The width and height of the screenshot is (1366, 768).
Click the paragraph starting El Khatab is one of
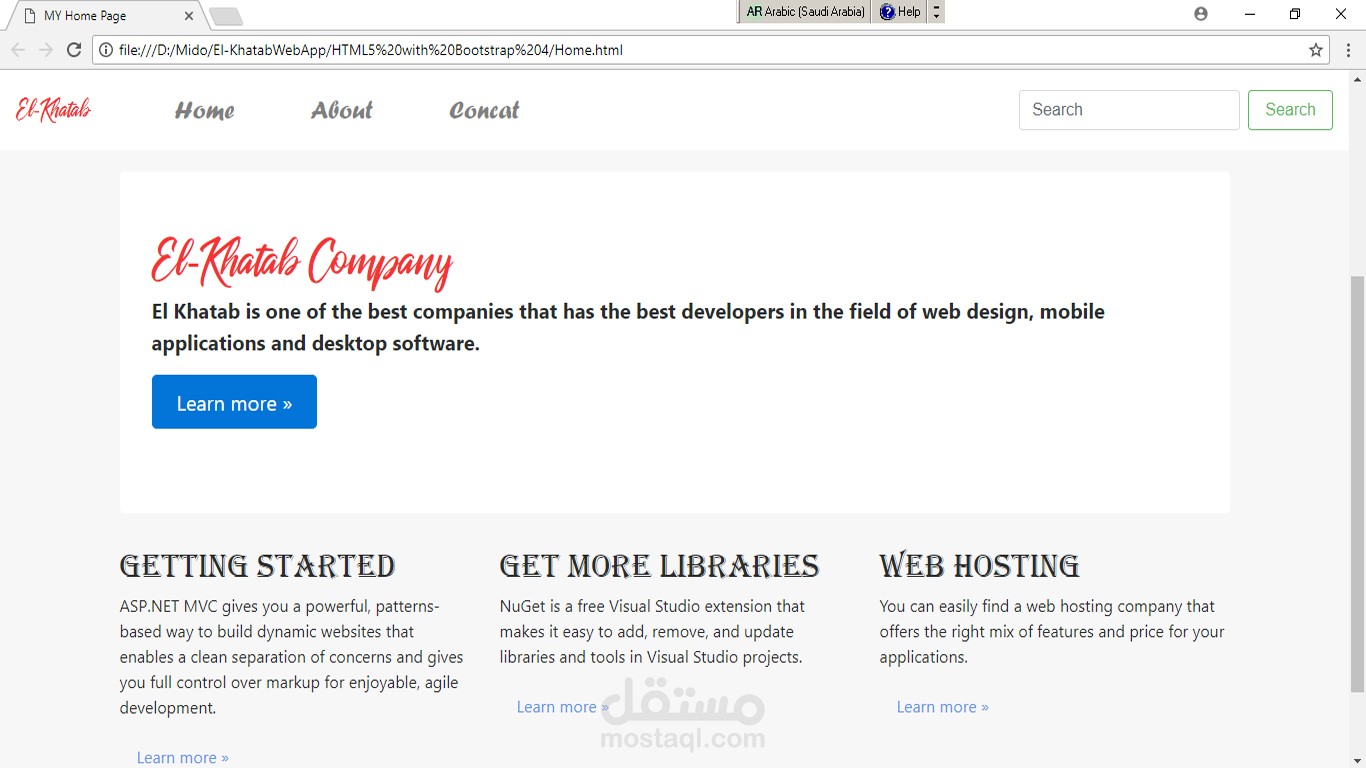tap(628, 327)
